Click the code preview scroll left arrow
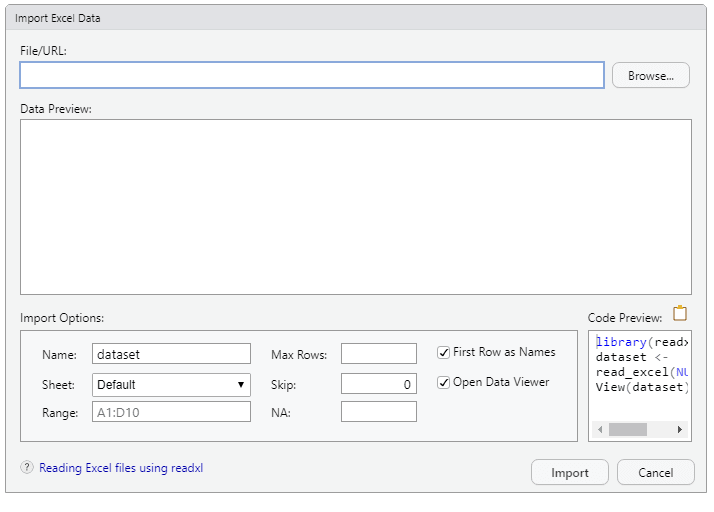The image size is (714, 512). point(600,430)
